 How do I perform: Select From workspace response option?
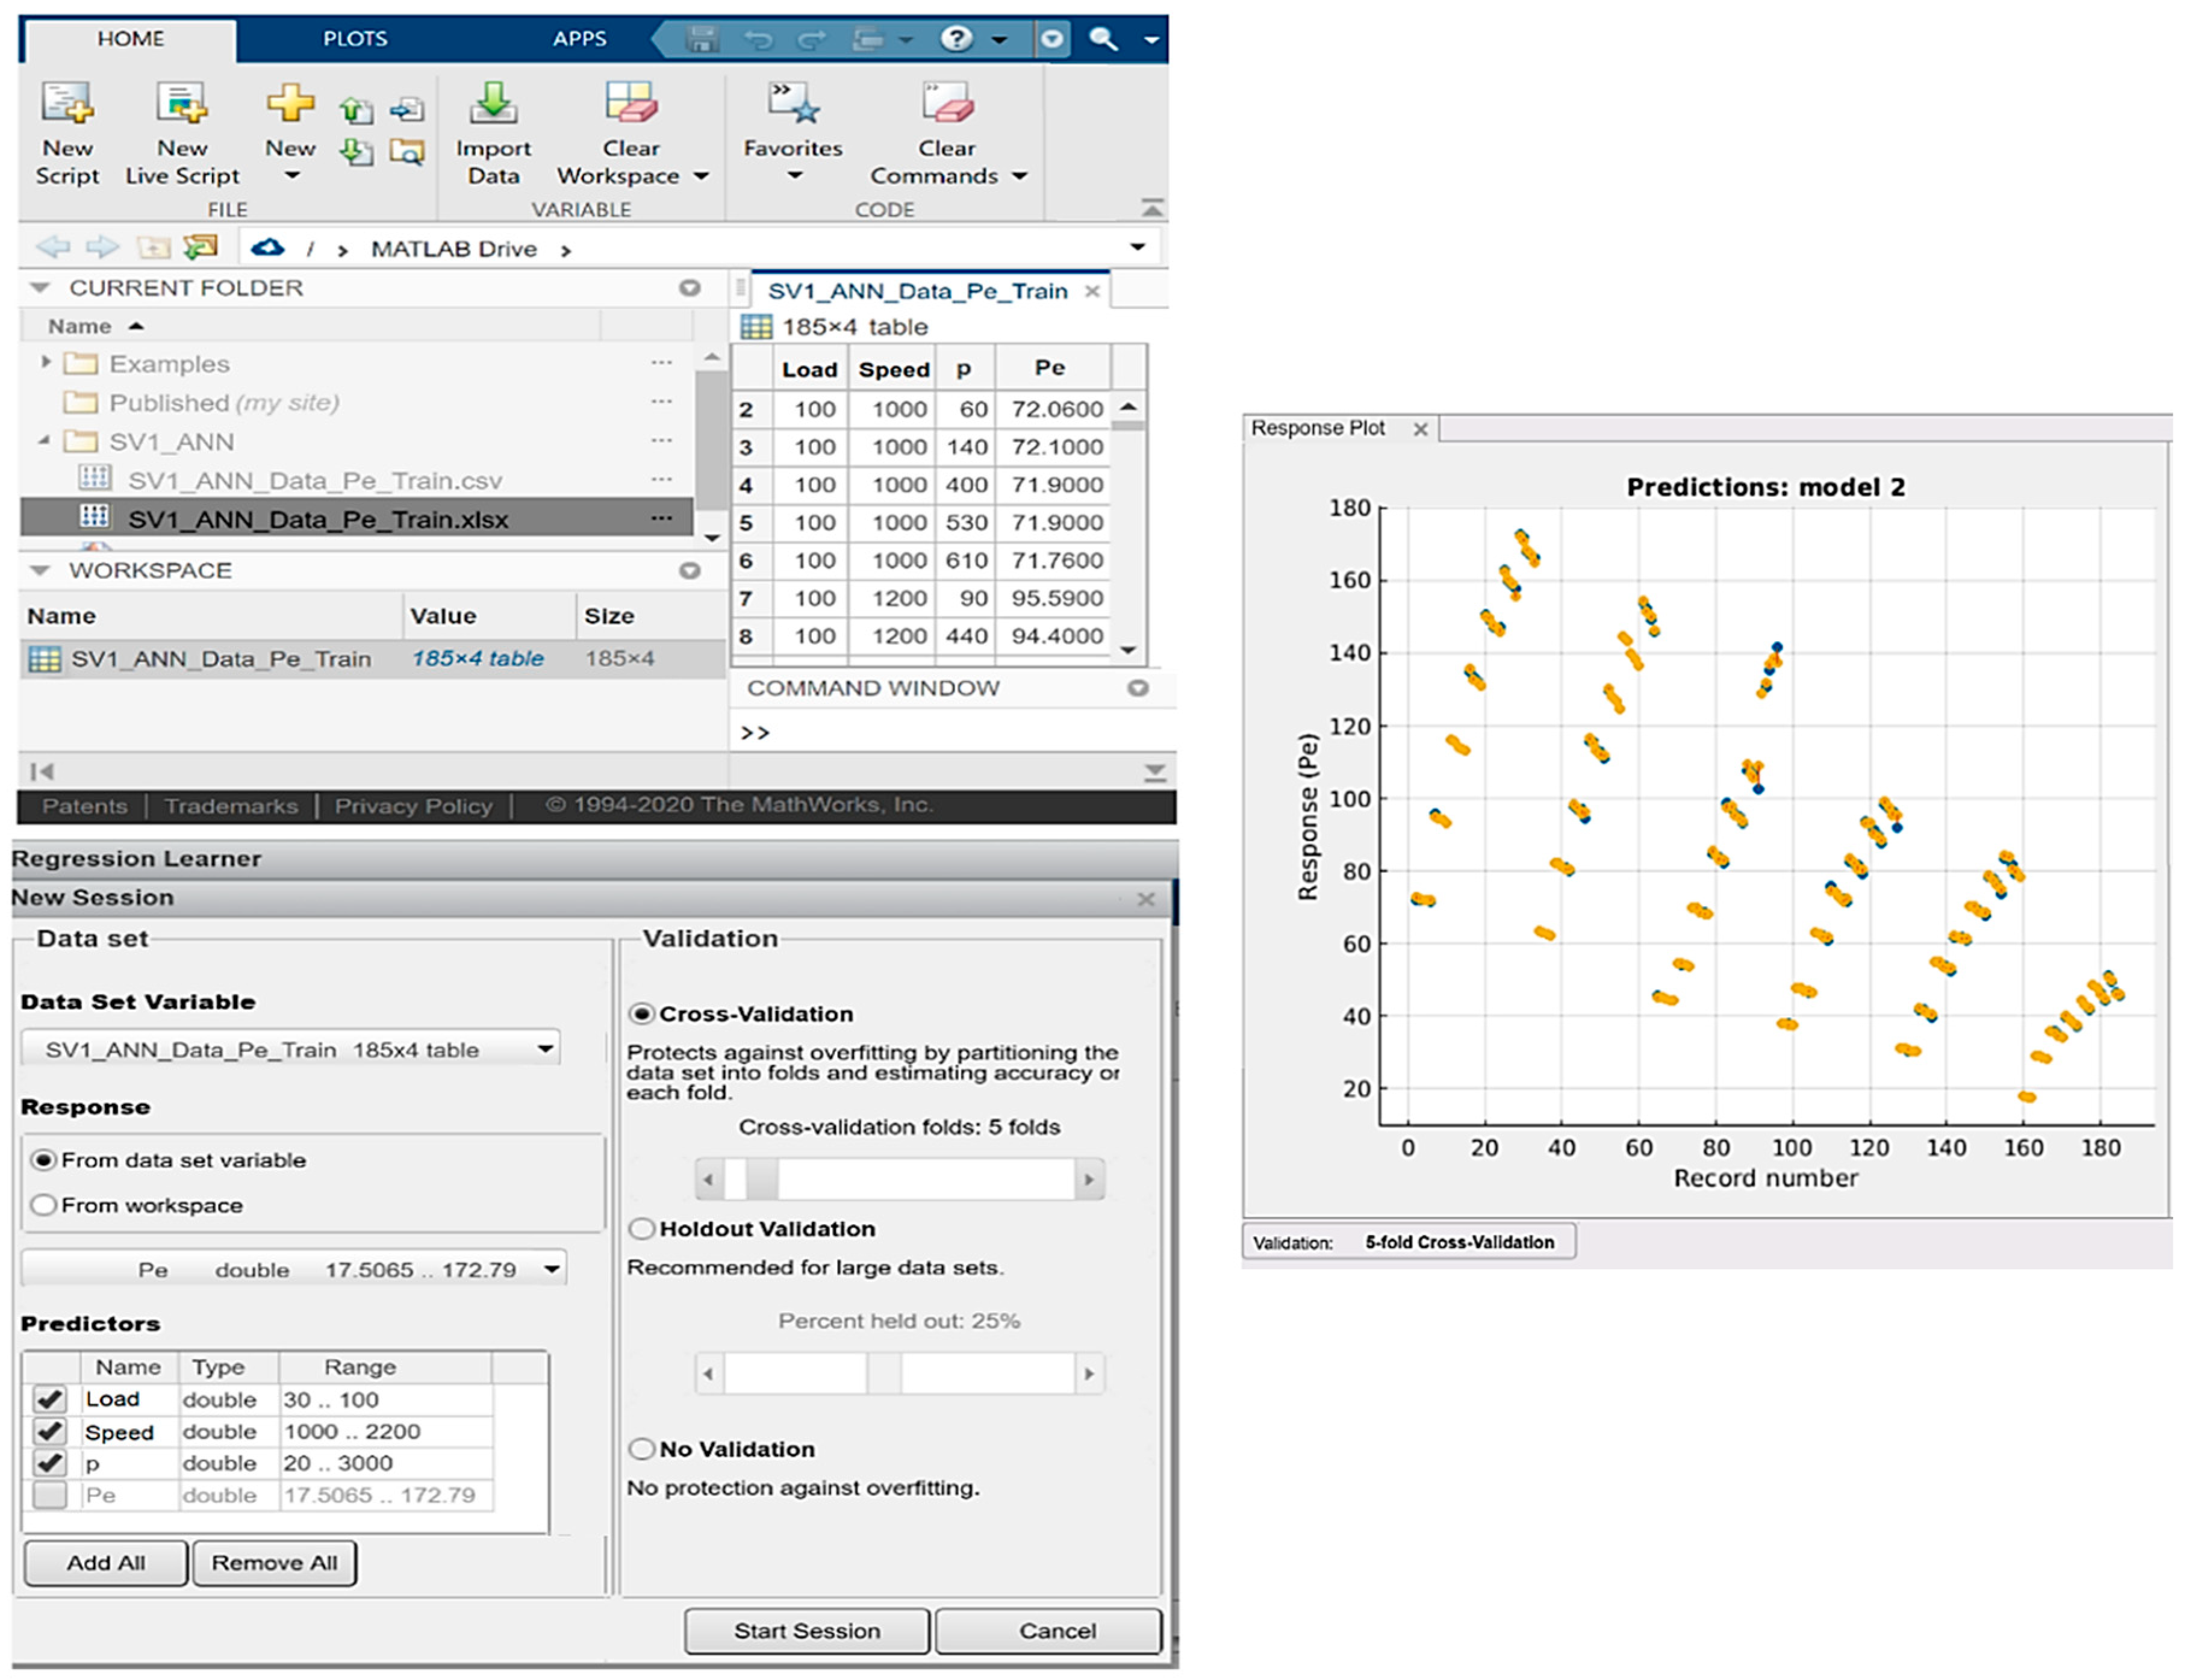pyautogui.click(x=43, y=1205)
